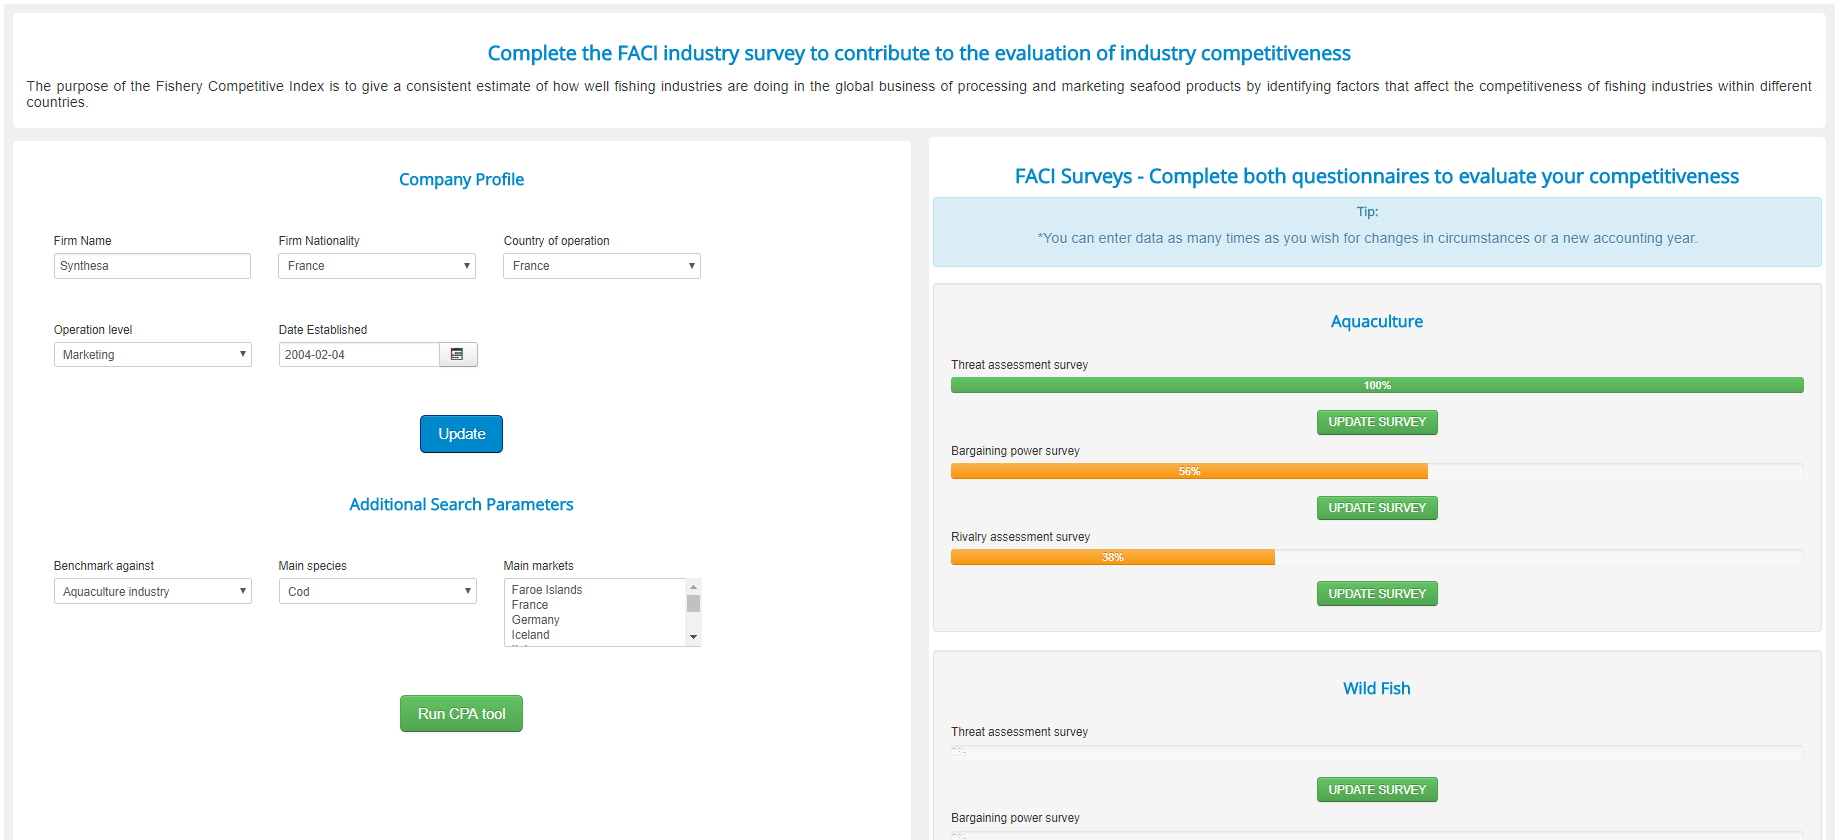Click the Company Profile heading
Image resolution: width=1845 pixels, height=840 pixels.
point(461,179)
